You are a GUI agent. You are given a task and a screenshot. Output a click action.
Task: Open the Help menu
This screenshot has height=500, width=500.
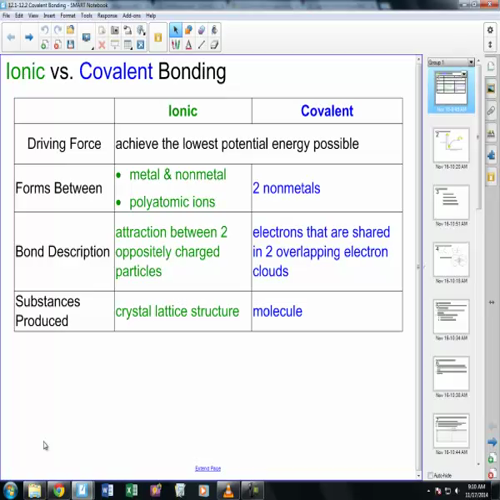[151, 16]
